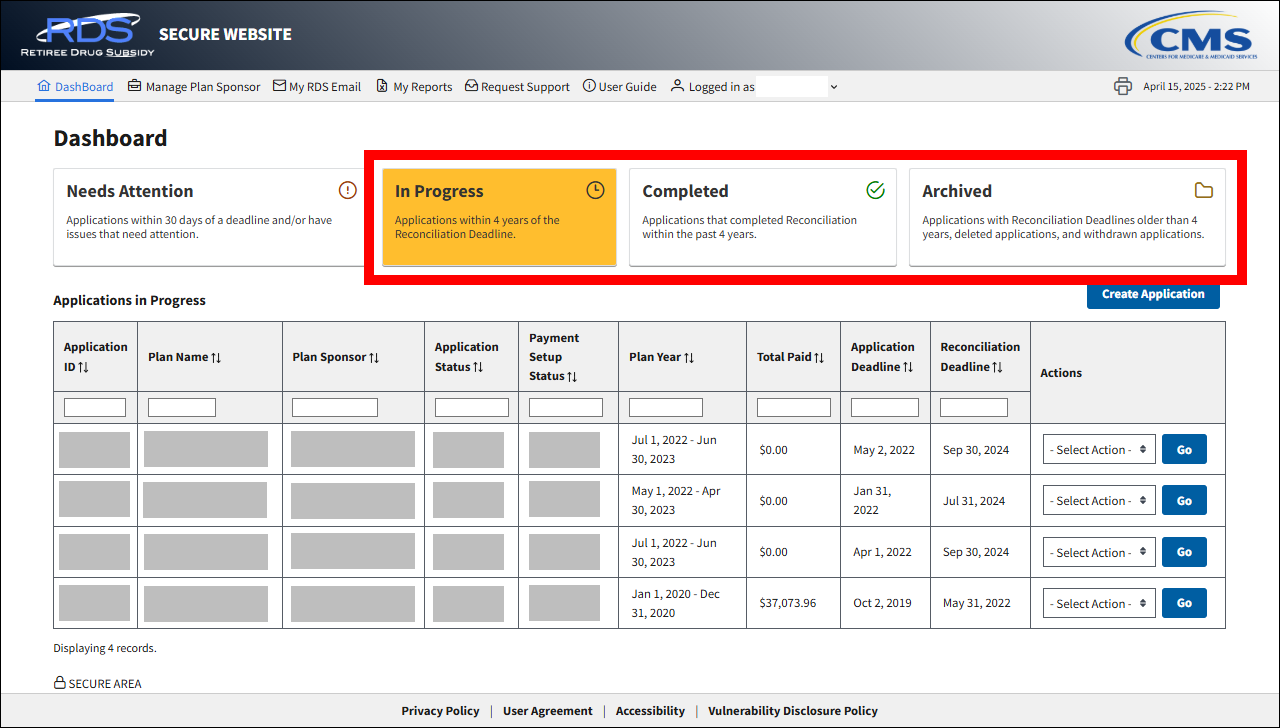Sort by Plan Year column arrows
Image resolution: width=1280 pixels, height=728 pixels.
point(689,357)
